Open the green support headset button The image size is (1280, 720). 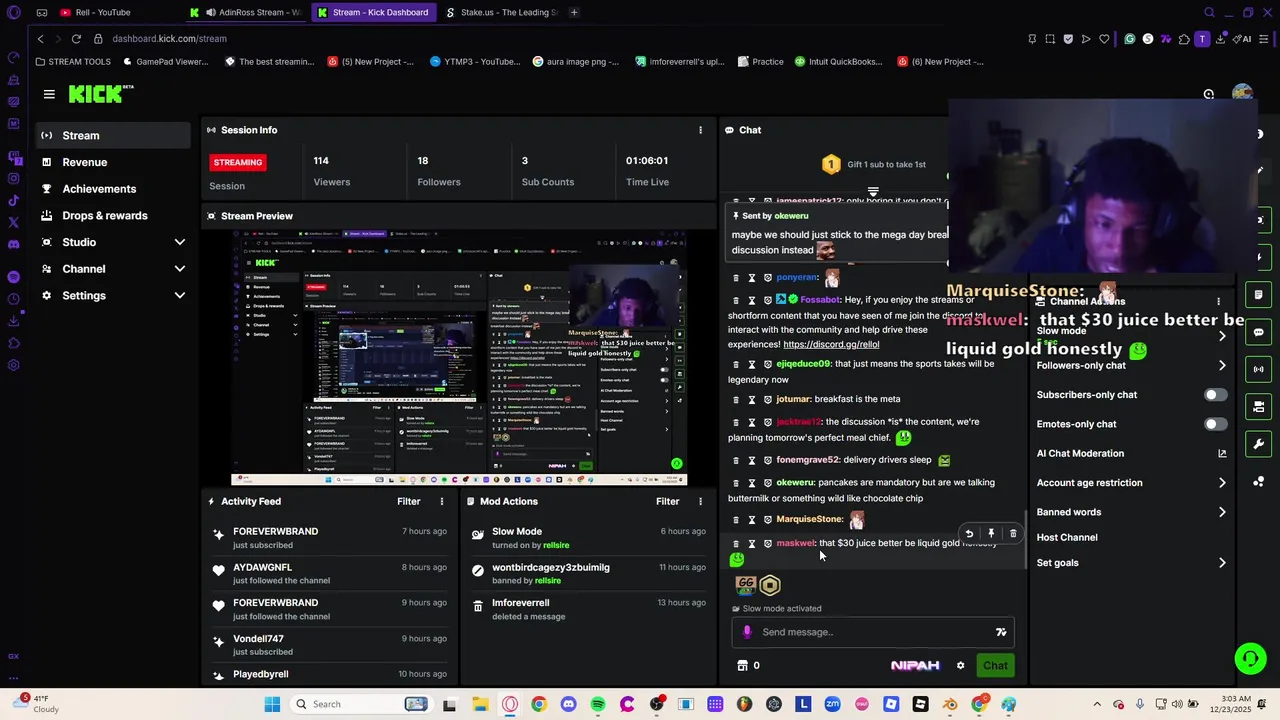click(x=1250, y=658)
